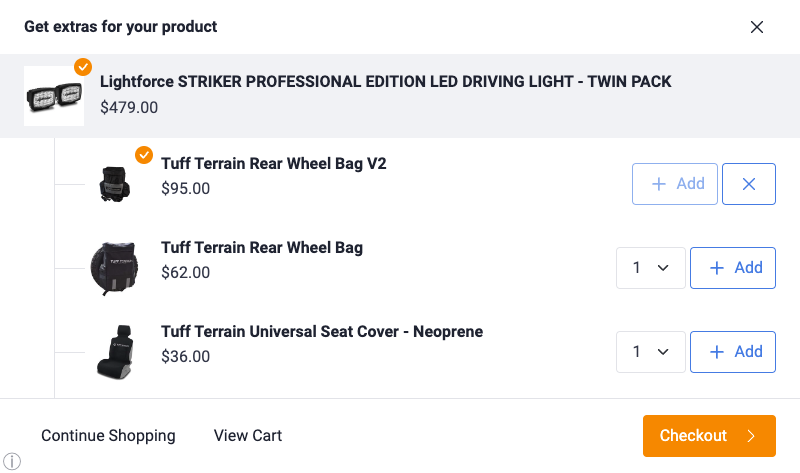
Task: Toggle checkmark on Rear Wheel Bag V2
Action: [144, 155]
